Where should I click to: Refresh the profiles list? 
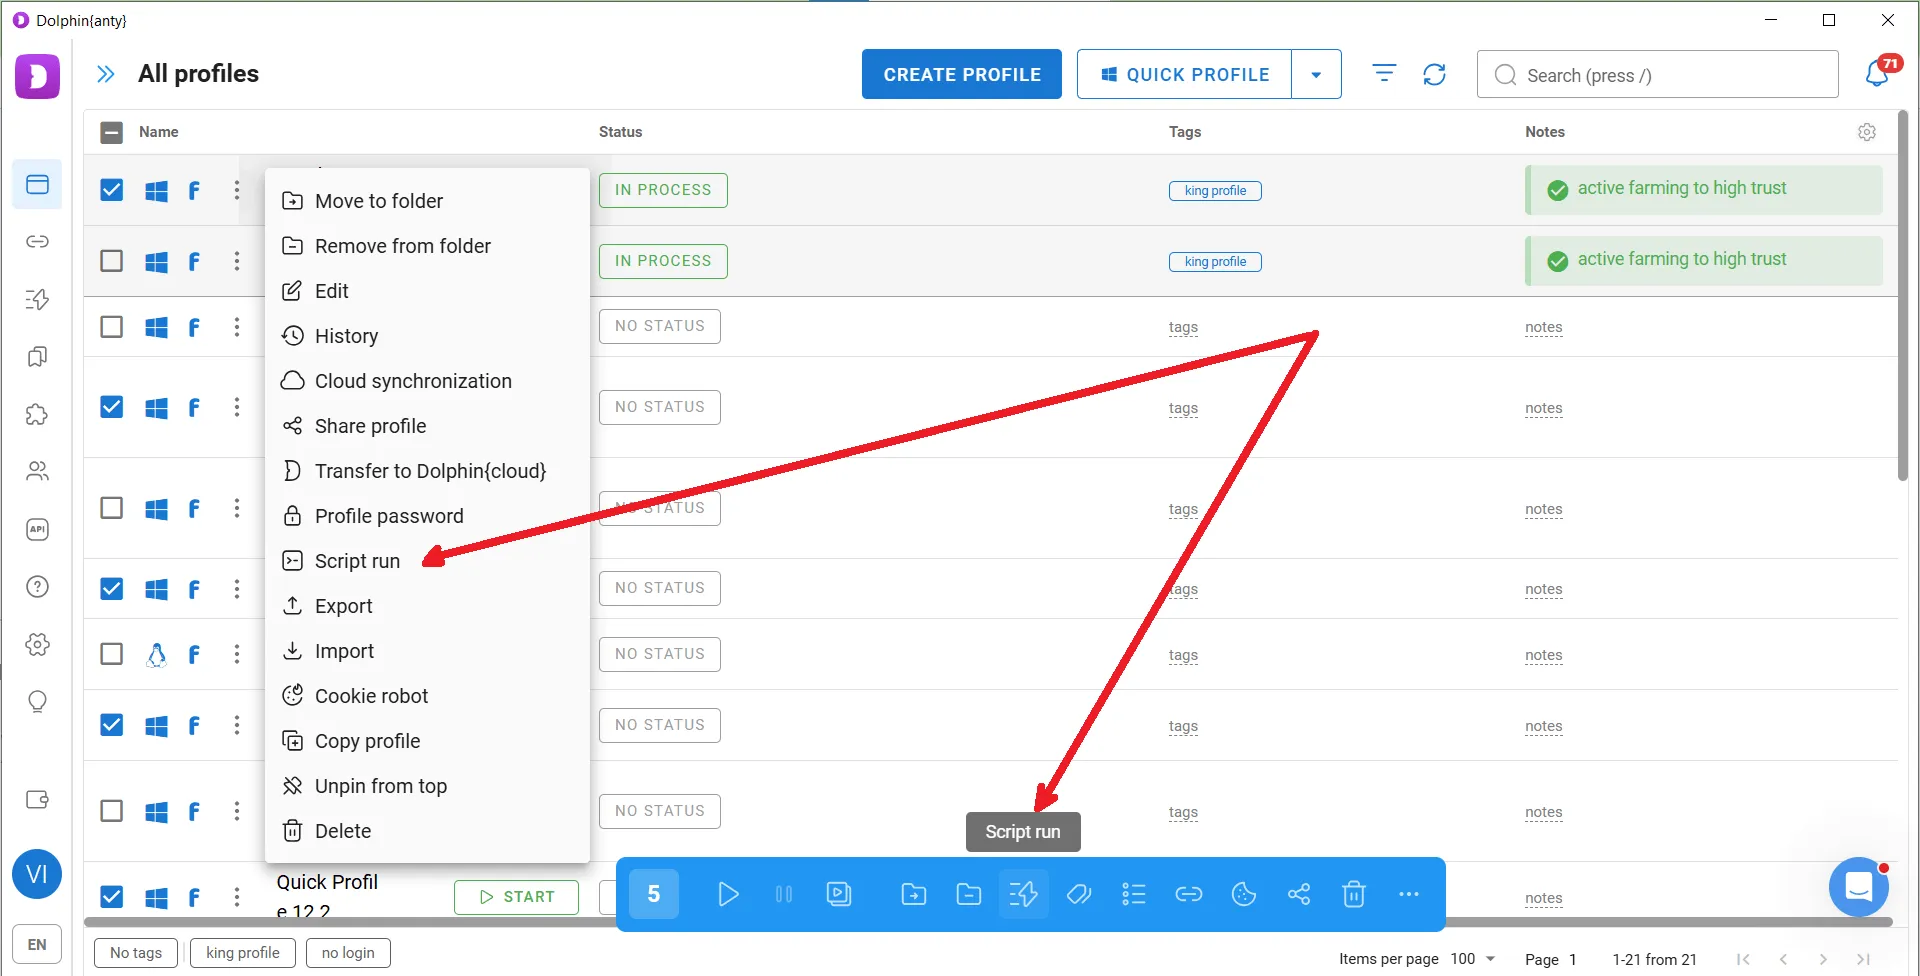(x=1434, y=74)
